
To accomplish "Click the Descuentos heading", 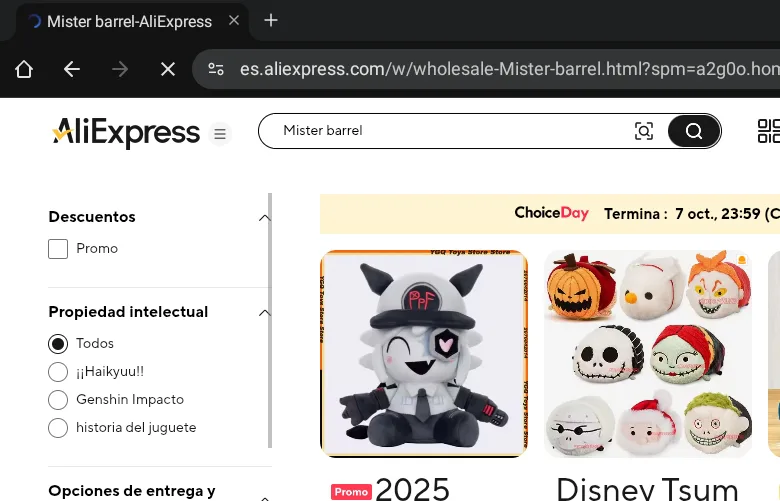I will [x=92, y=217].
